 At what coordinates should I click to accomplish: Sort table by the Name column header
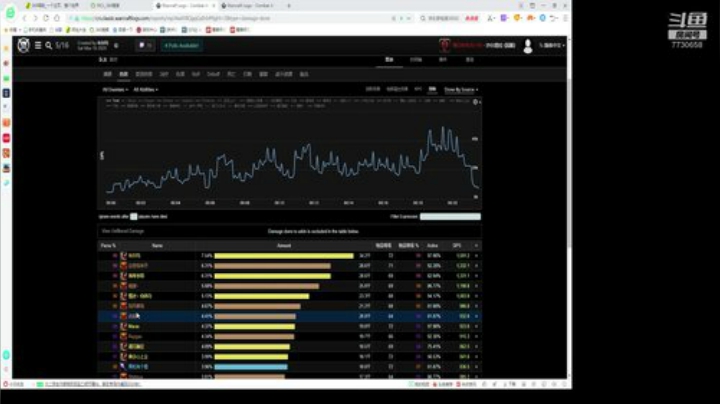[x=157, y=246]
